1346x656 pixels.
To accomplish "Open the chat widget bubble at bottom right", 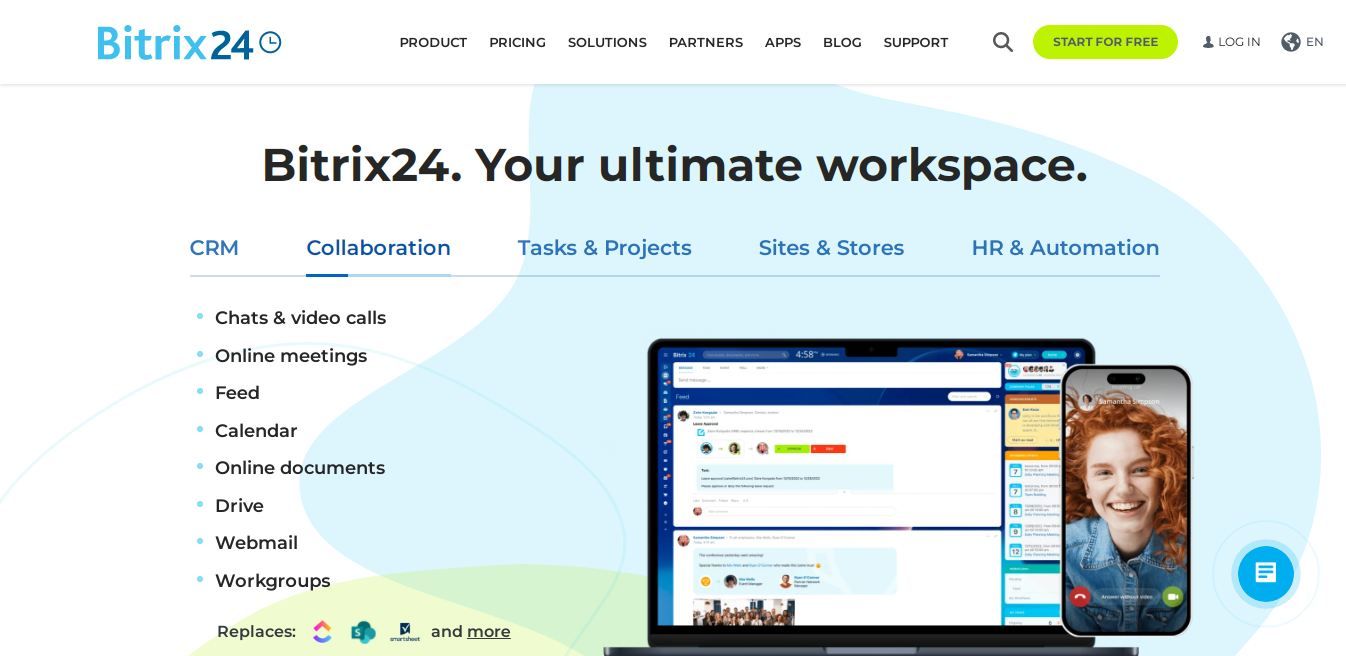I will pos(1265,573).
